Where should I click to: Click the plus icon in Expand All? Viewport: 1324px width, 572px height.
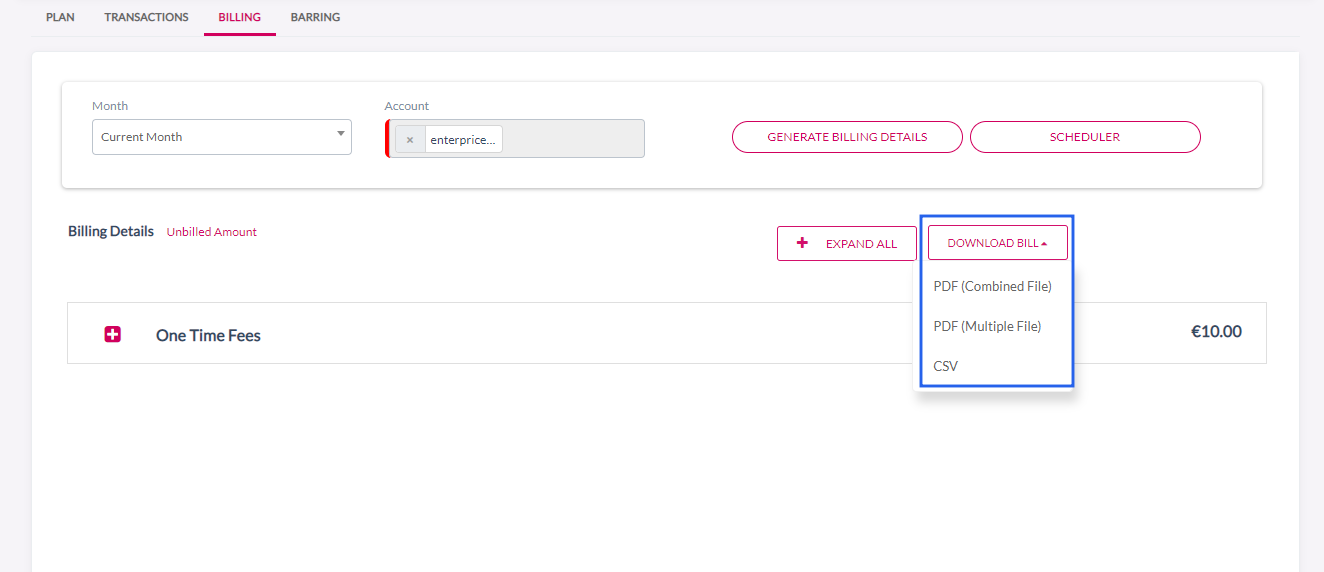click(x=802, y=243)
